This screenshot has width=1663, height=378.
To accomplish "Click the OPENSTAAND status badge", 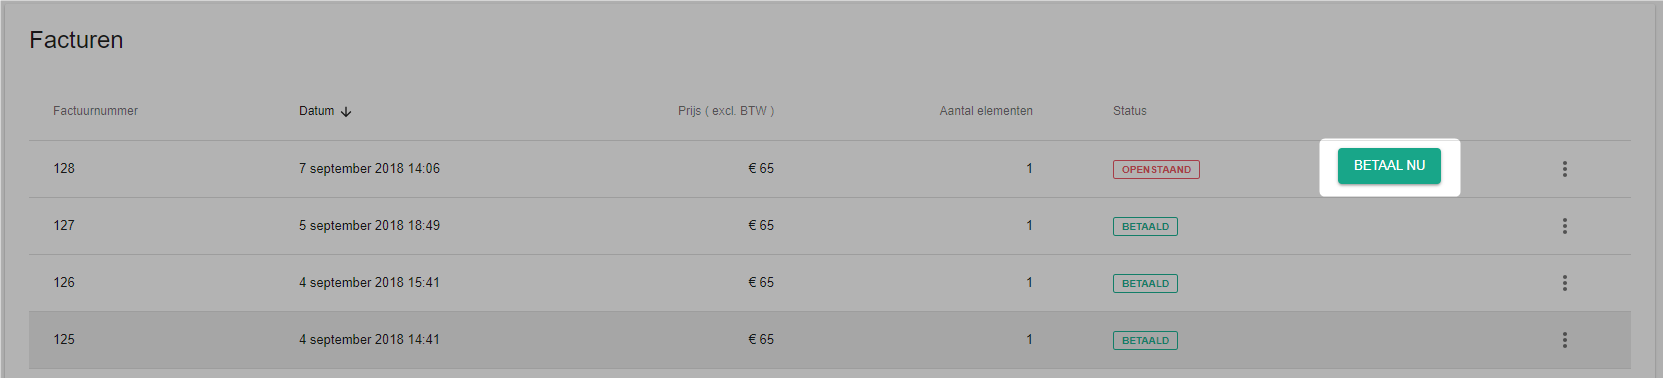I will pyautogui.click(x=1156, y=170).
